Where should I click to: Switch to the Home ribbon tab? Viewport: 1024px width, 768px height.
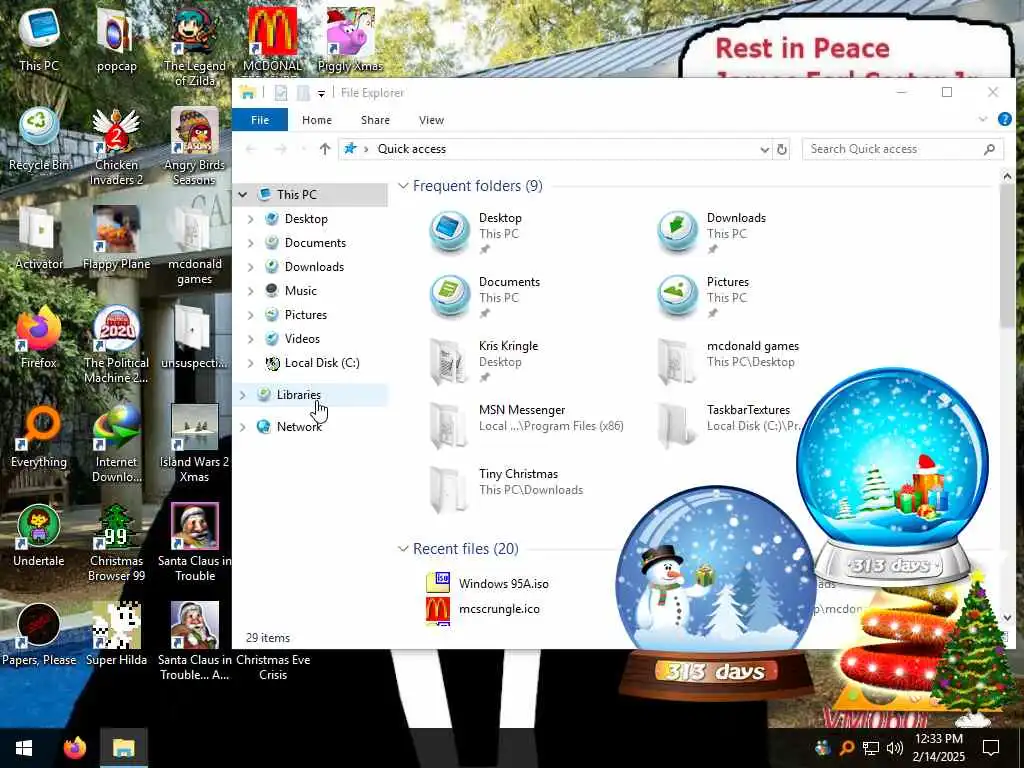click(317, 120)
